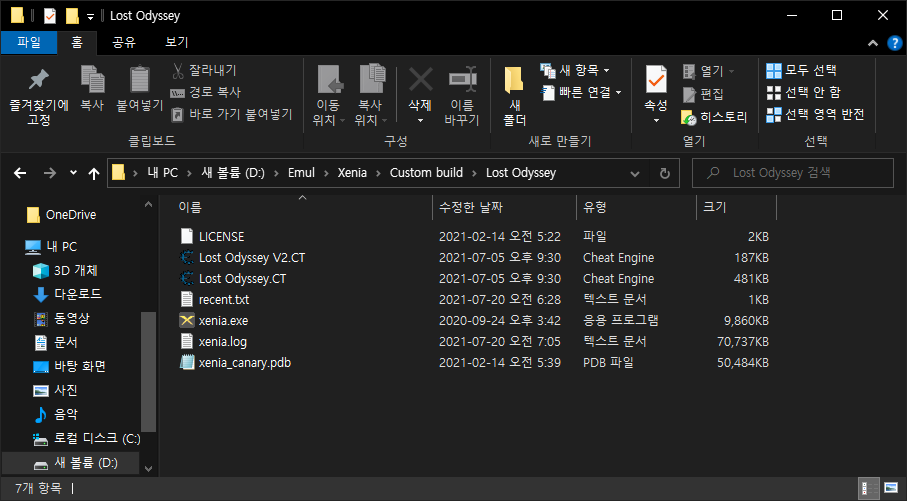Click Emul in the address path
Screen dimensions: 907x501
[301, 173]
